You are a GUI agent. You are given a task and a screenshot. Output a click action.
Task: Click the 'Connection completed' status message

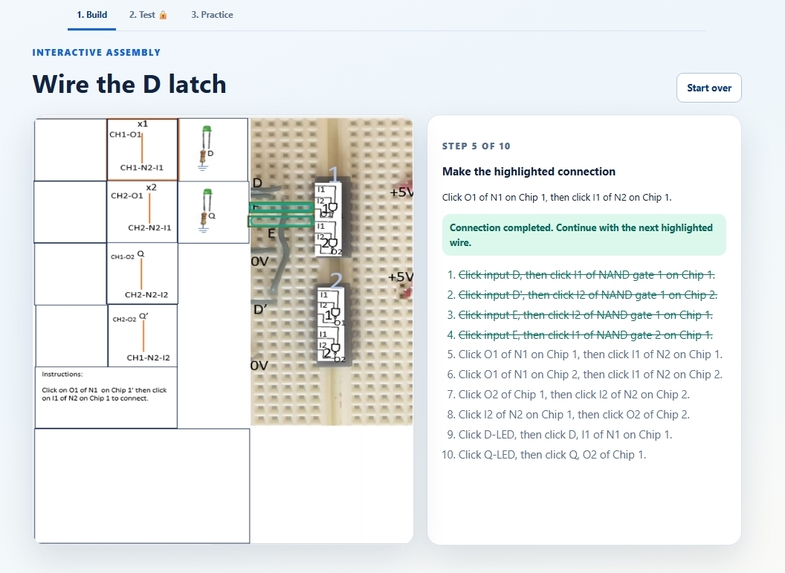pos(584,235)
